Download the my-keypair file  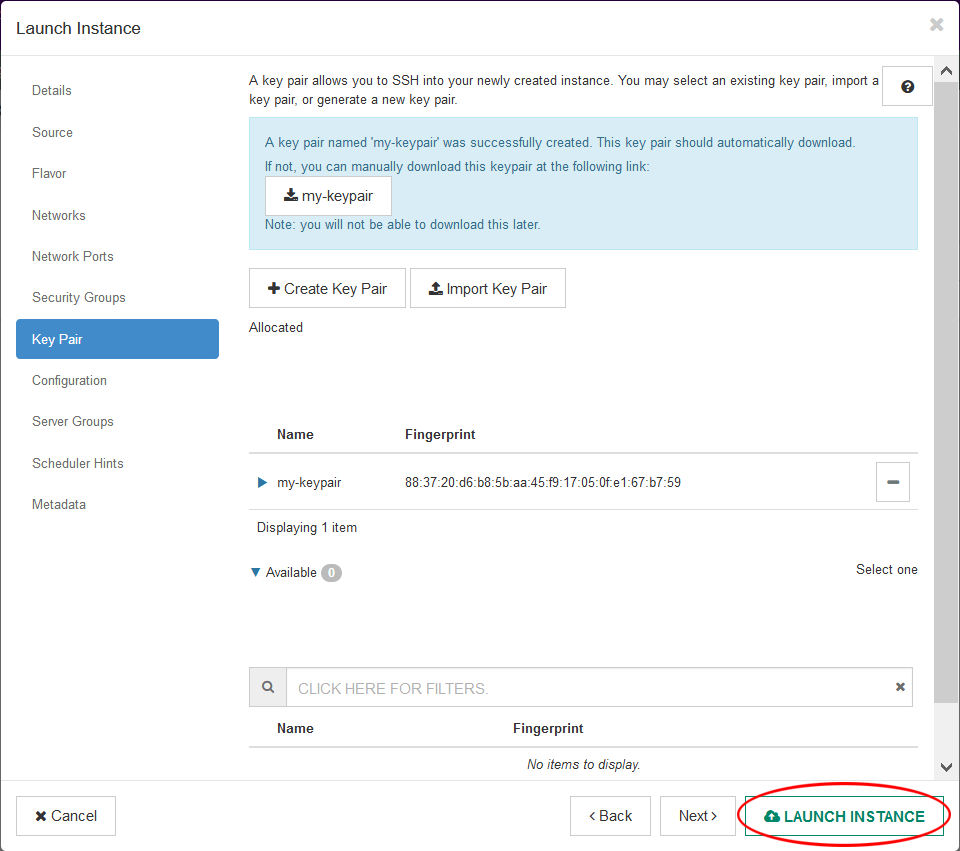[328, 196]
